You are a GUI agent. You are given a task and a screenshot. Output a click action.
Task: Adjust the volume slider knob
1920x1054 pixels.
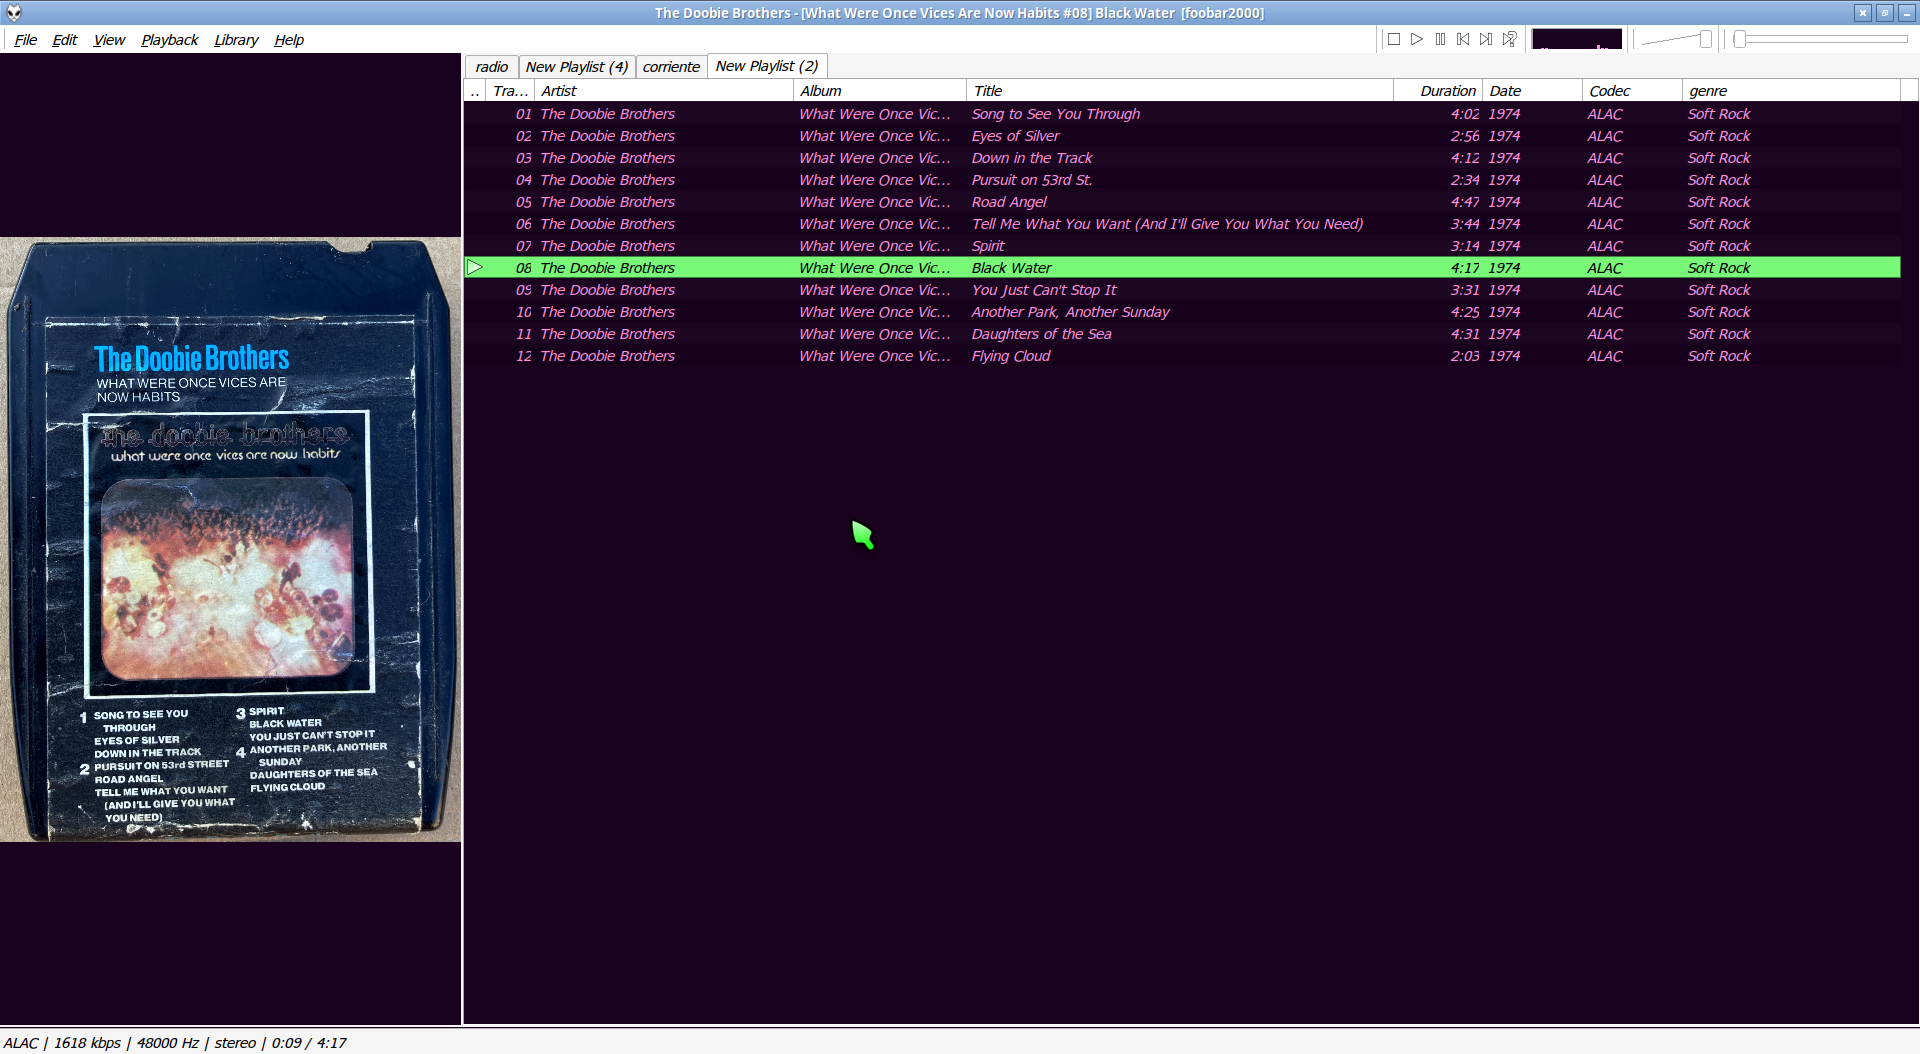(x=1706, y=39)
